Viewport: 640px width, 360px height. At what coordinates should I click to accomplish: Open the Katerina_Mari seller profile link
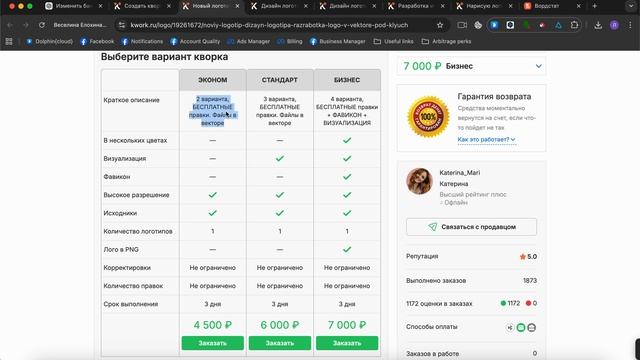click(460, 173)
